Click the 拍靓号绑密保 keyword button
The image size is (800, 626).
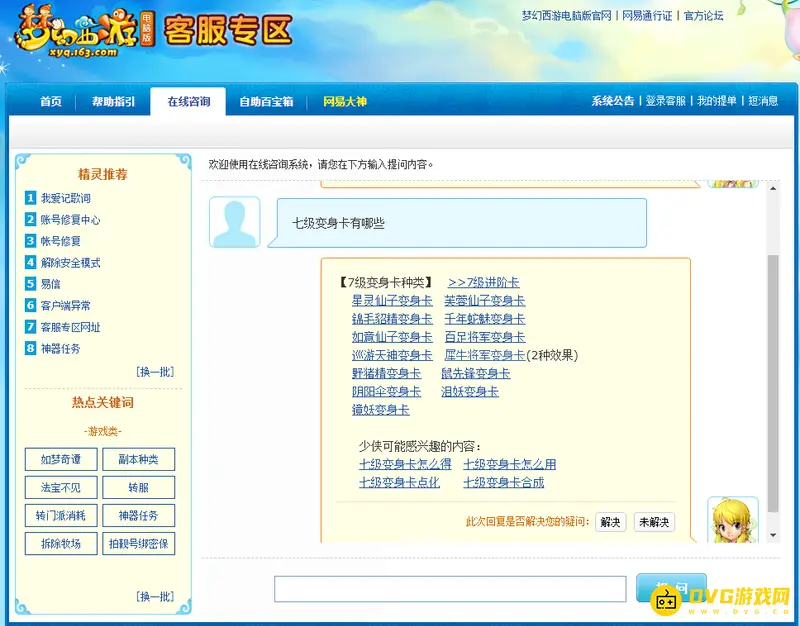click(x=138, y=543)
